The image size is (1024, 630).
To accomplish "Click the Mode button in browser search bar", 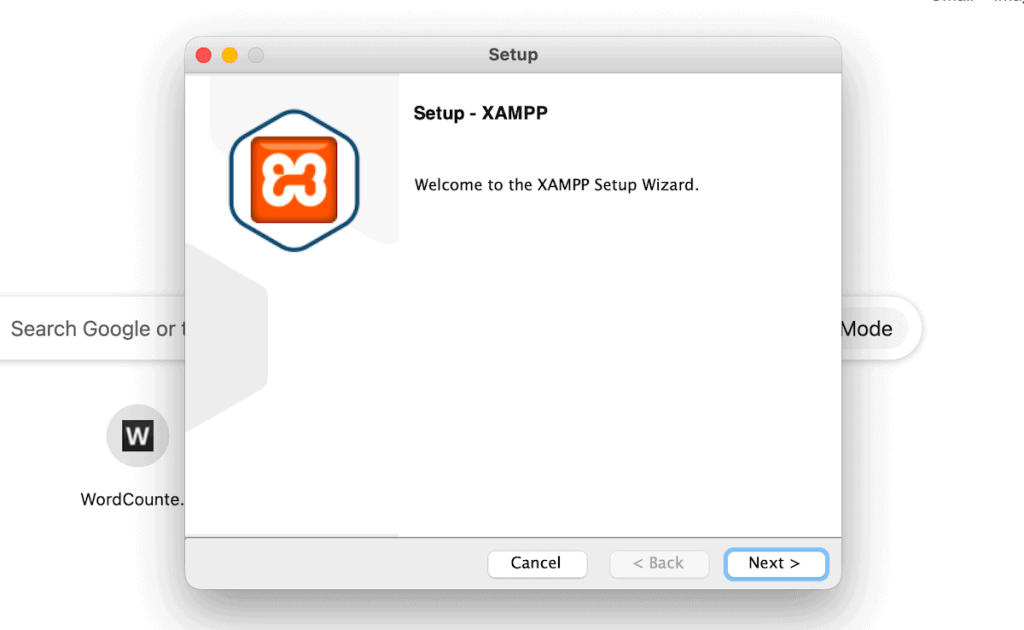I will [x=872, y=328].
